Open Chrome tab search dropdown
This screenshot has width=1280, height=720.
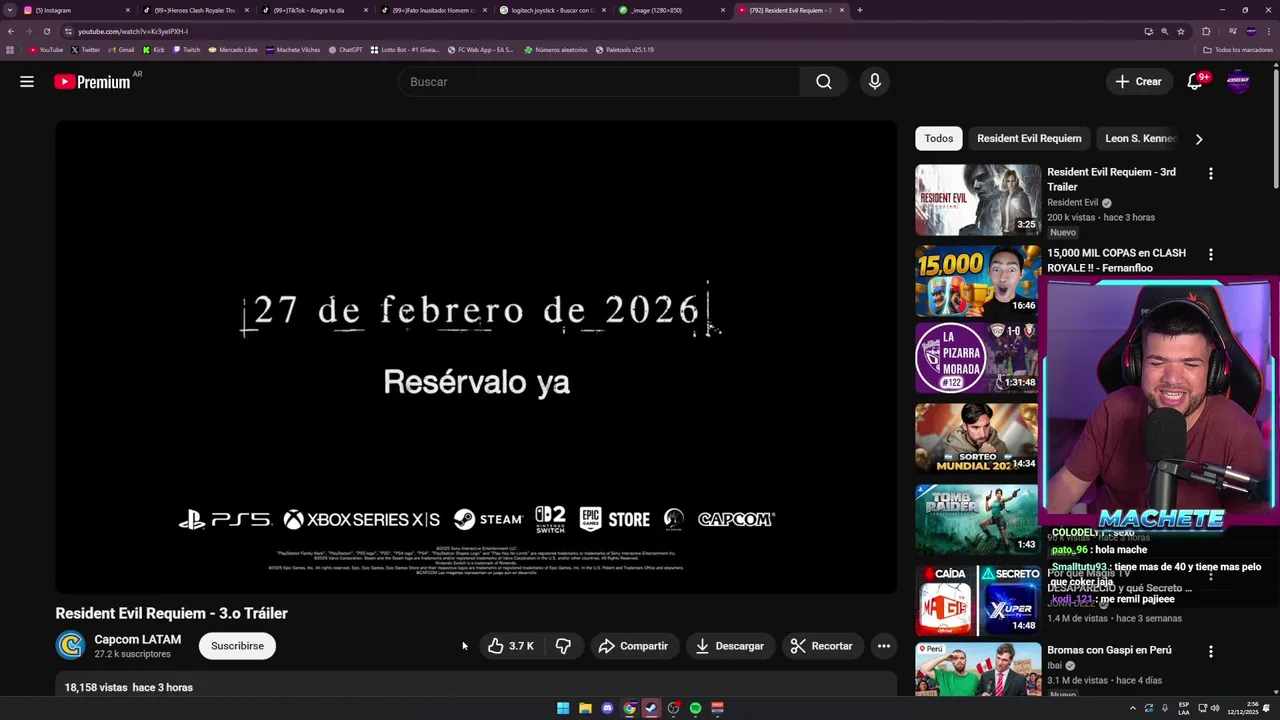[10, 10]
